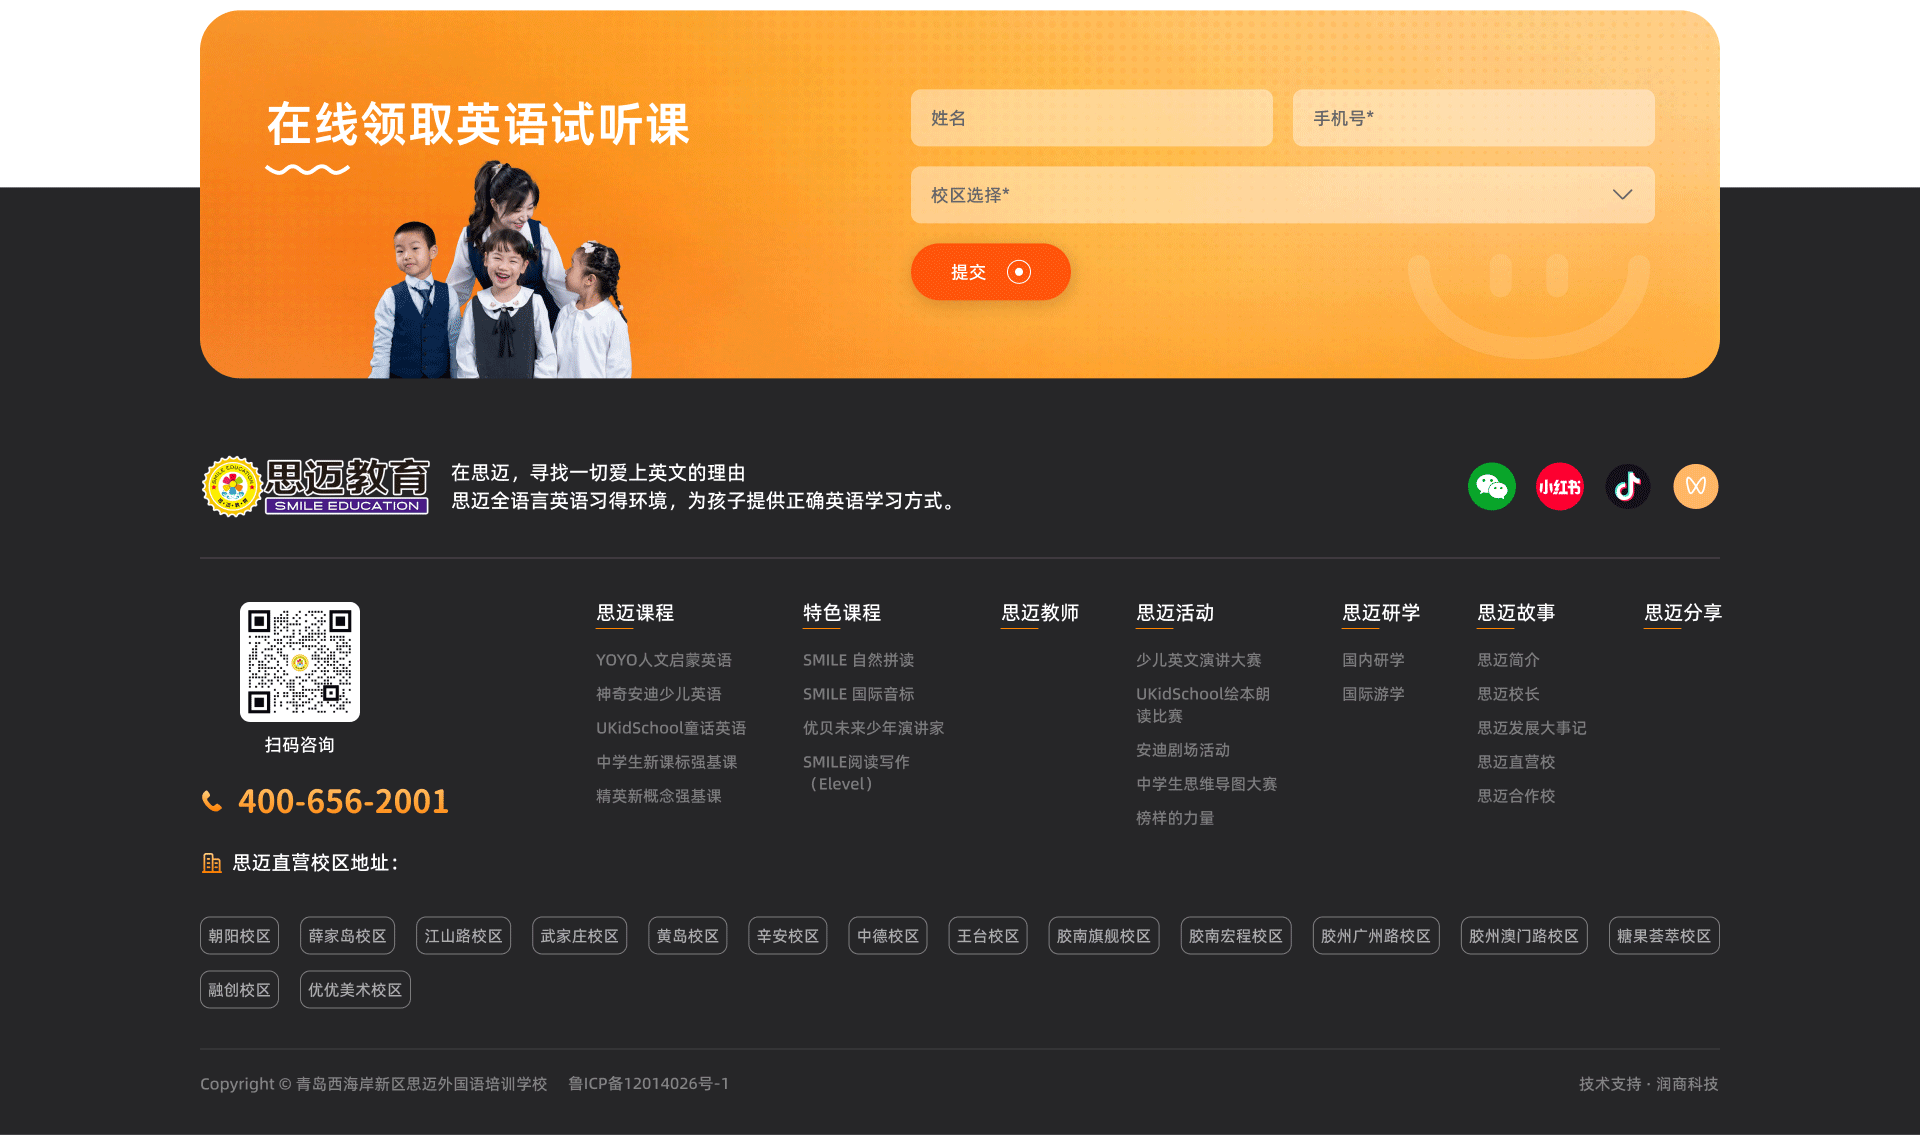
Task: Select the 中德校区 campus tag
Action: point(887,936)
